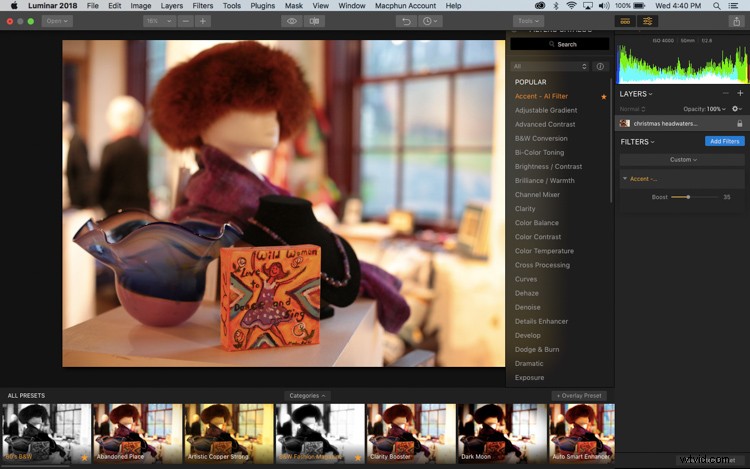The width and height of the screenshot is (750, 469).
Task: Choose the Dramatic filter
Action: 529,364
